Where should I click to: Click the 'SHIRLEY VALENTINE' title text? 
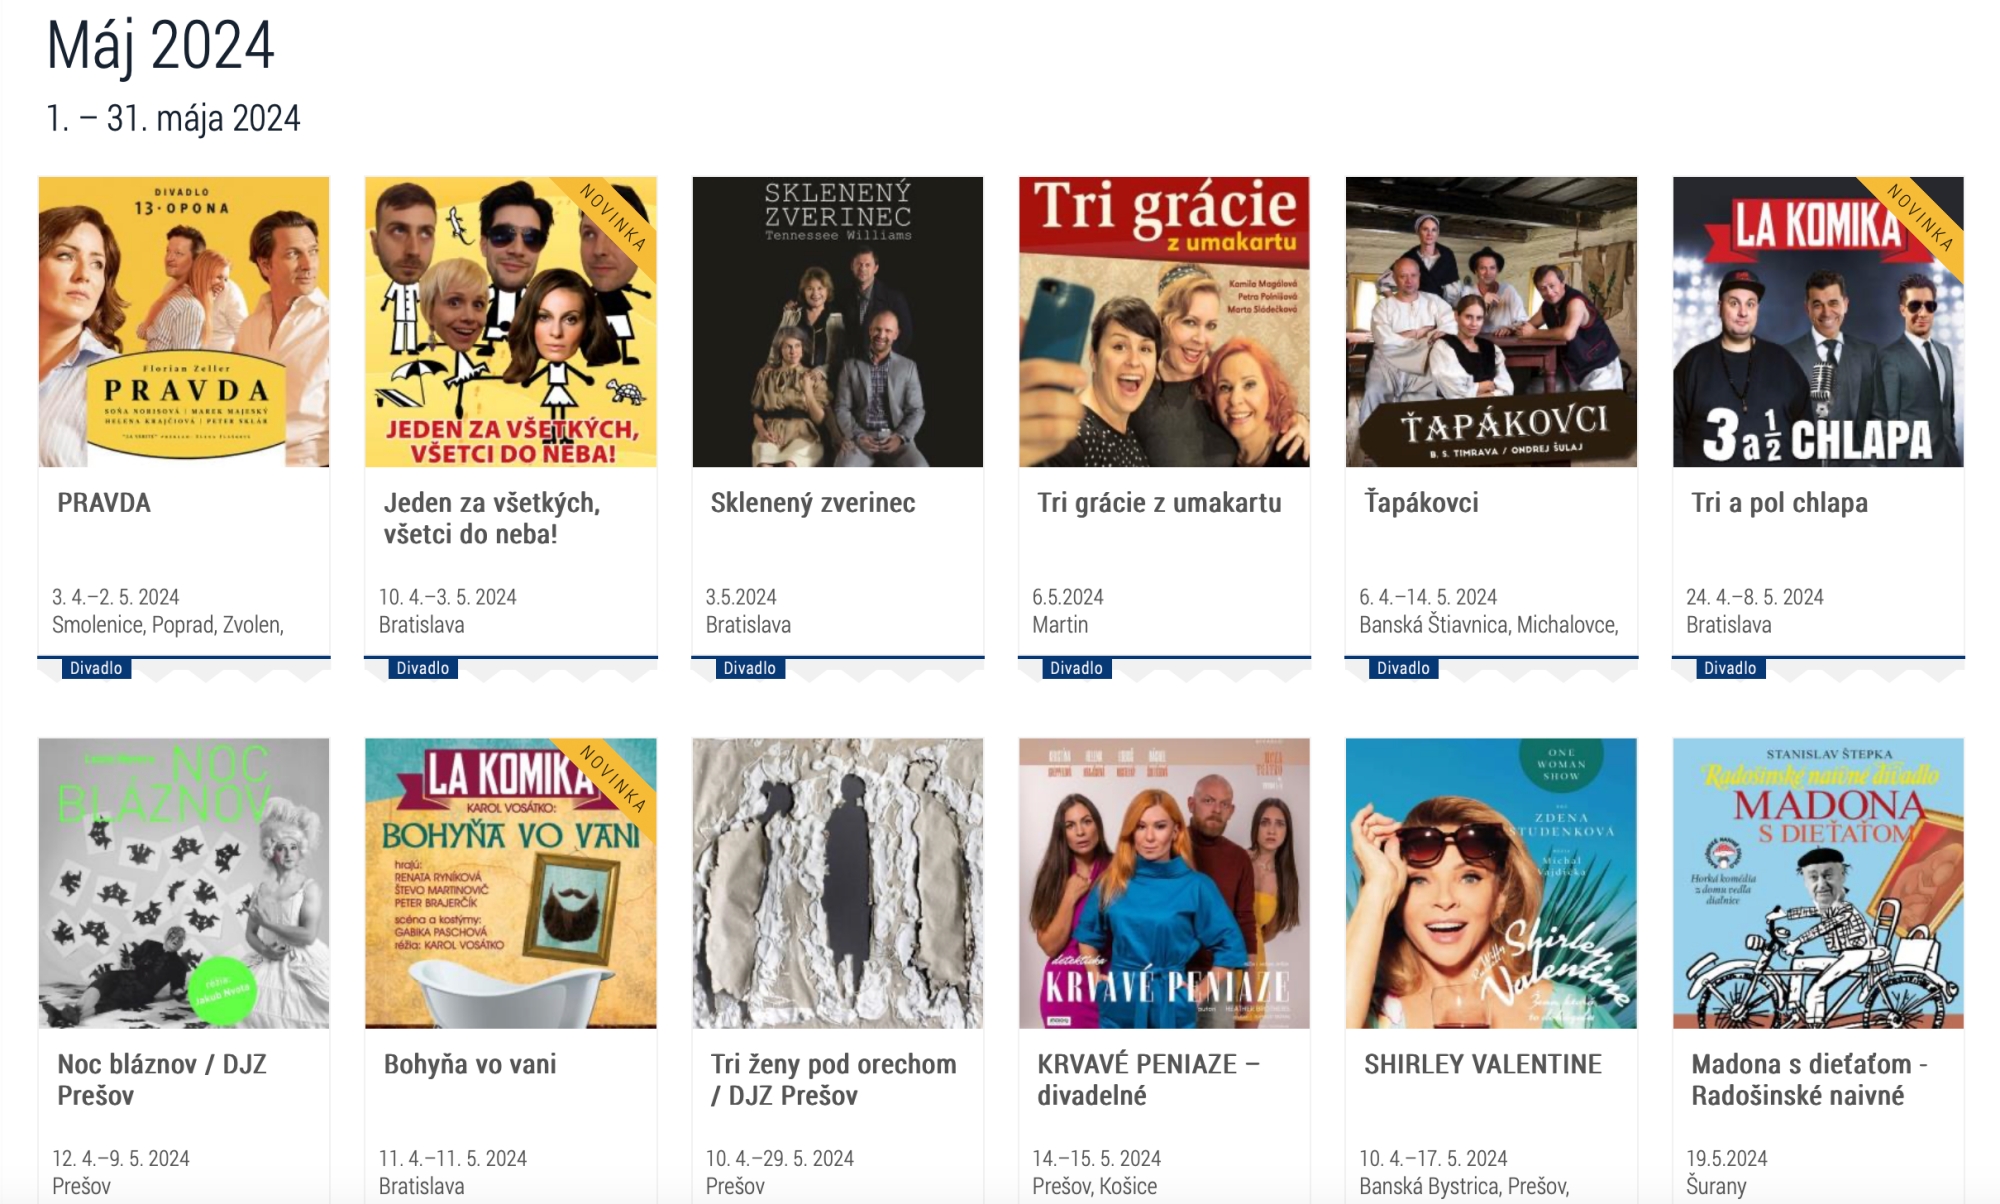[x=1483, y=1064]
